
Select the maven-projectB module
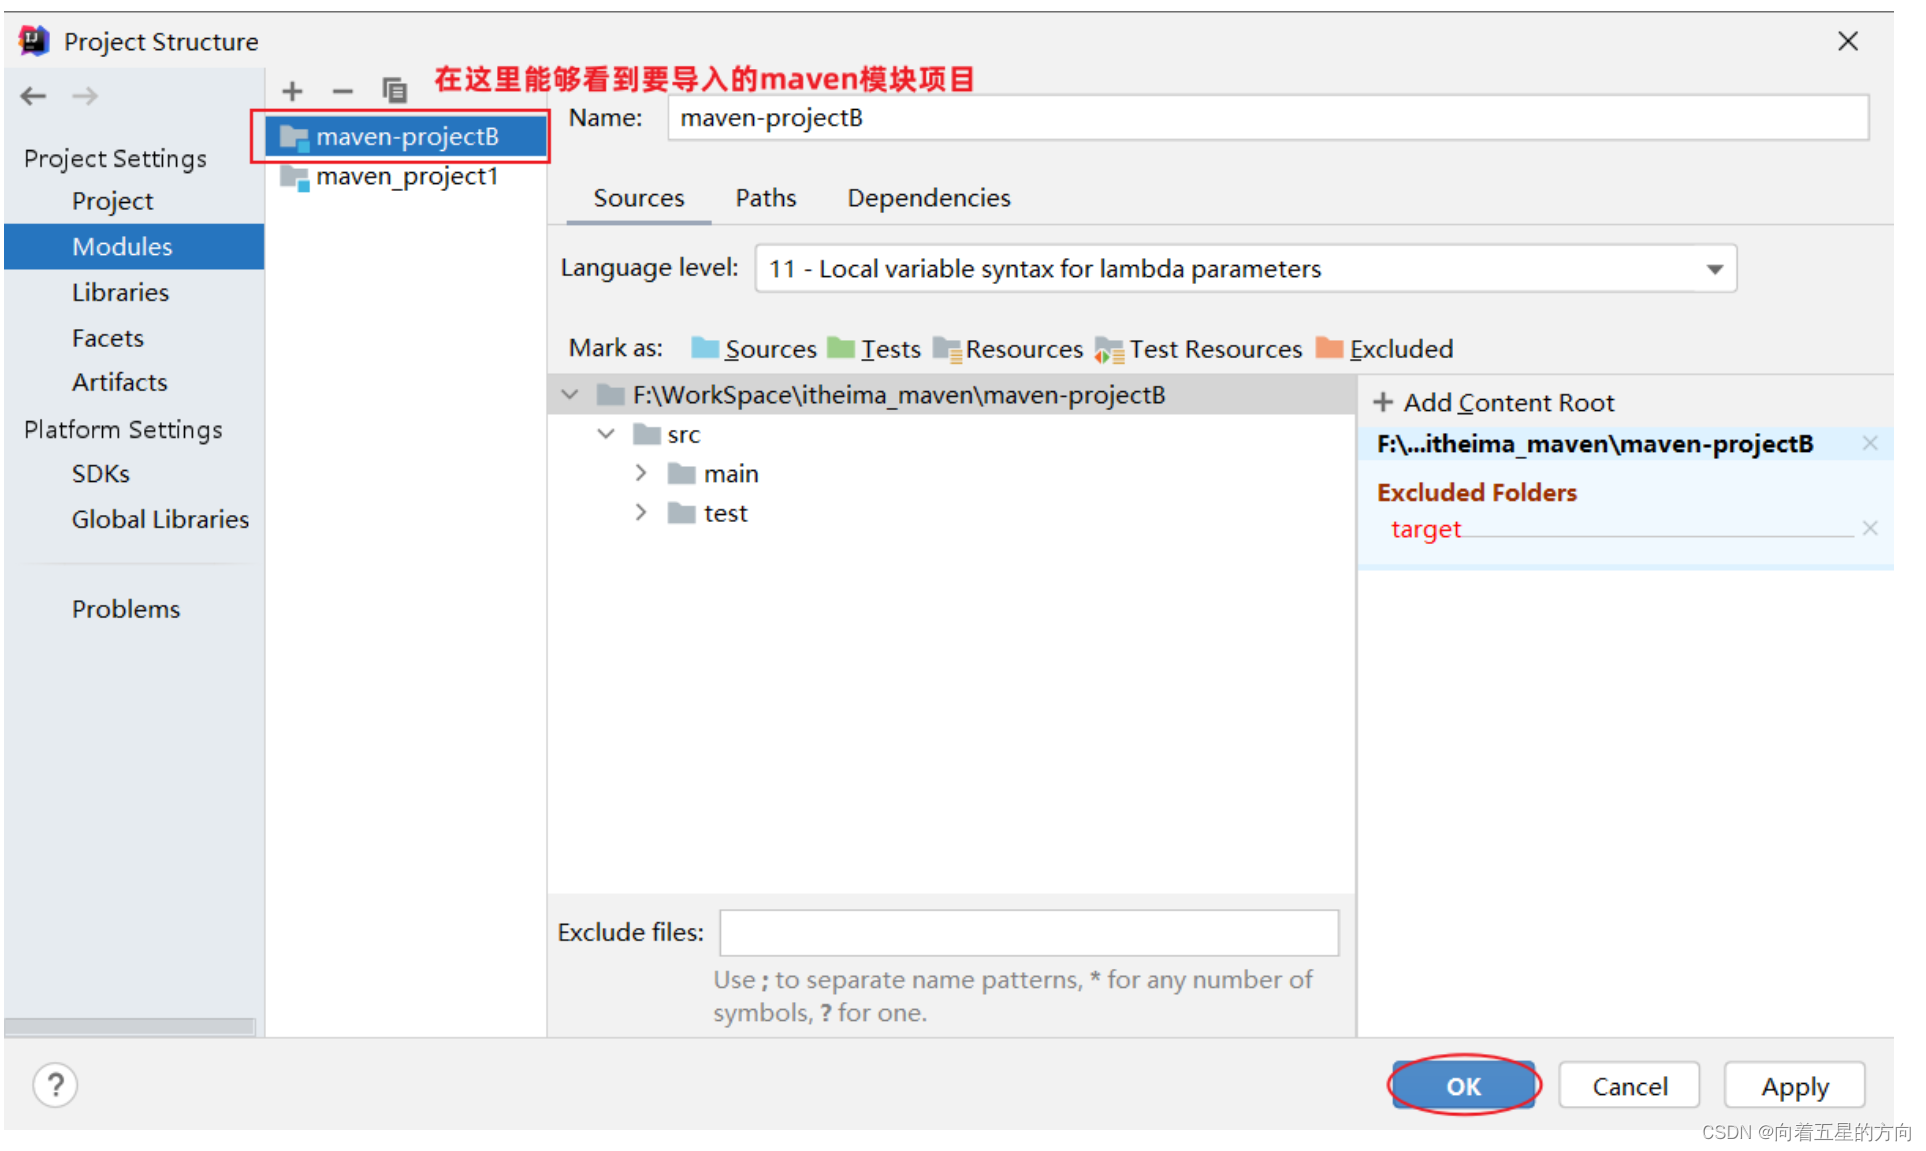[405, 136]
